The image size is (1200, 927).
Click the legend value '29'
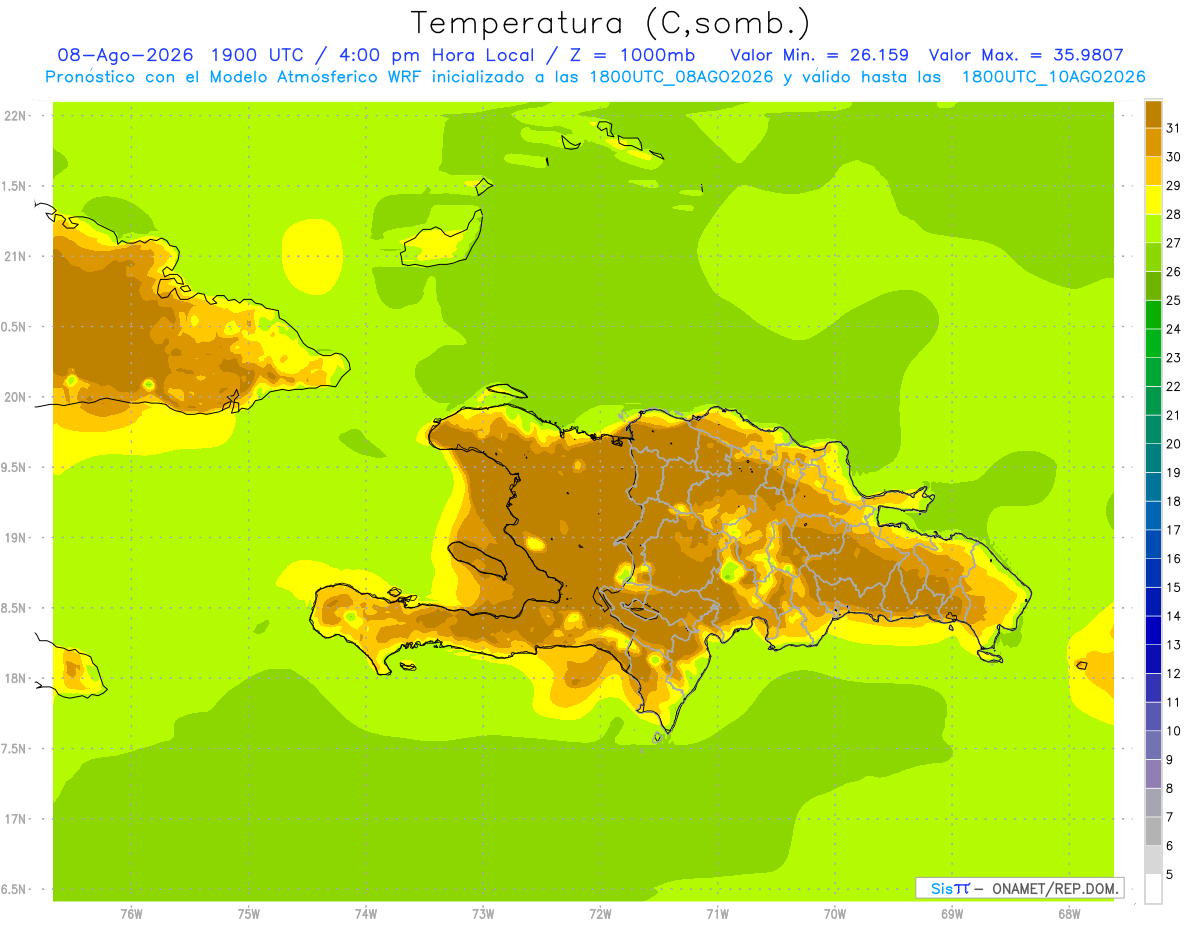(1174, 186)
